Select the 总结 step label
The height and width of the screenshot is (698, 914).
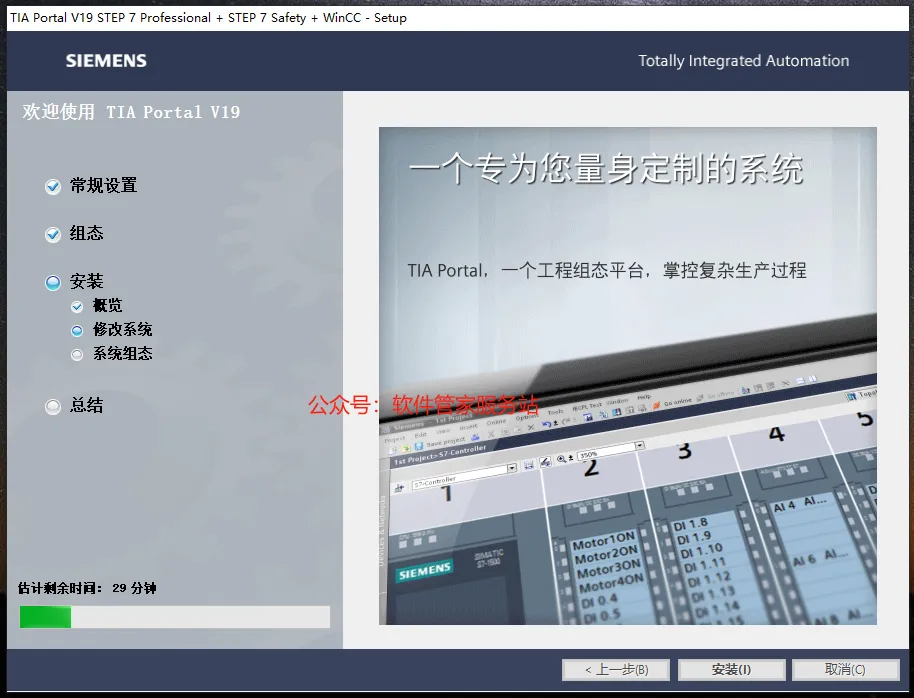[87, 405]
